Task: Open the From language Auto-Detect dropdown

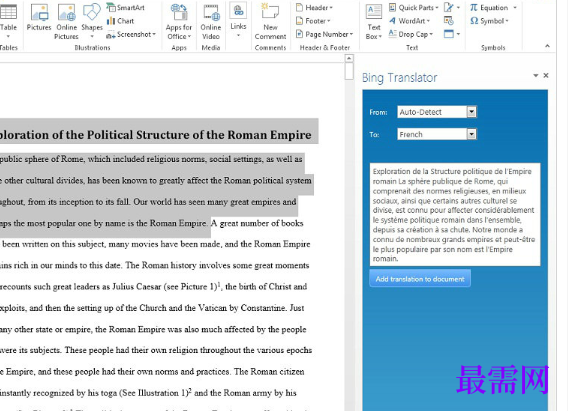Action: point(437,112)
